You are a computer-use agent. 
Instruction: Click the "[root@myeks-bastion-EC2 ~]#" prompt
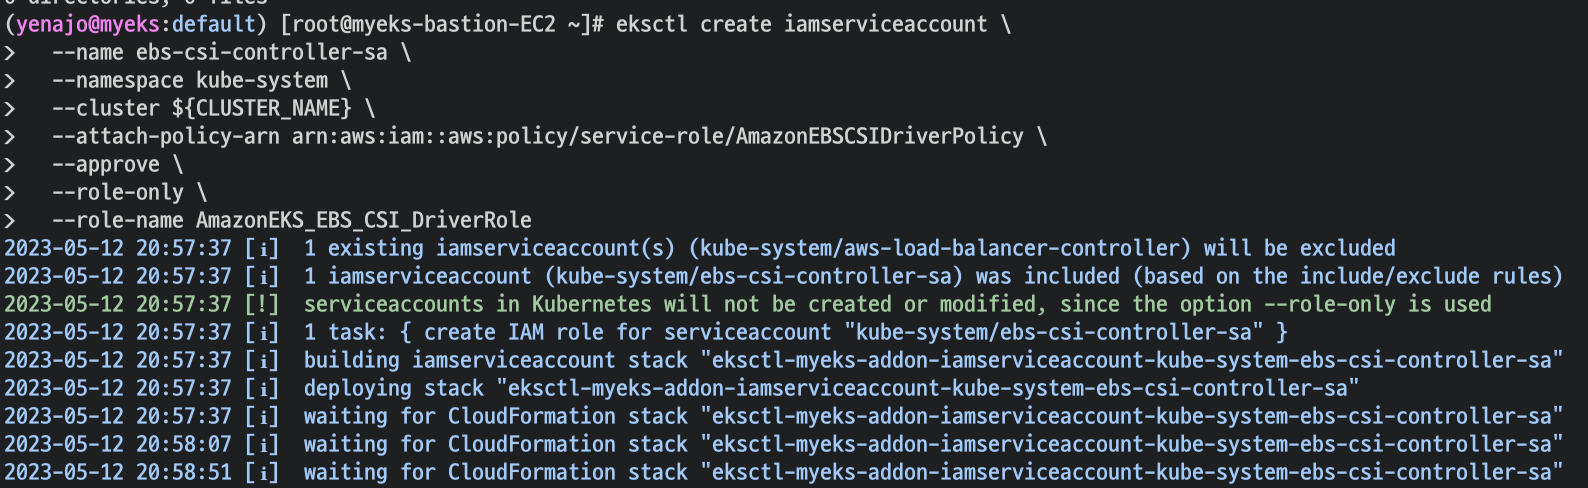(442, 24)
